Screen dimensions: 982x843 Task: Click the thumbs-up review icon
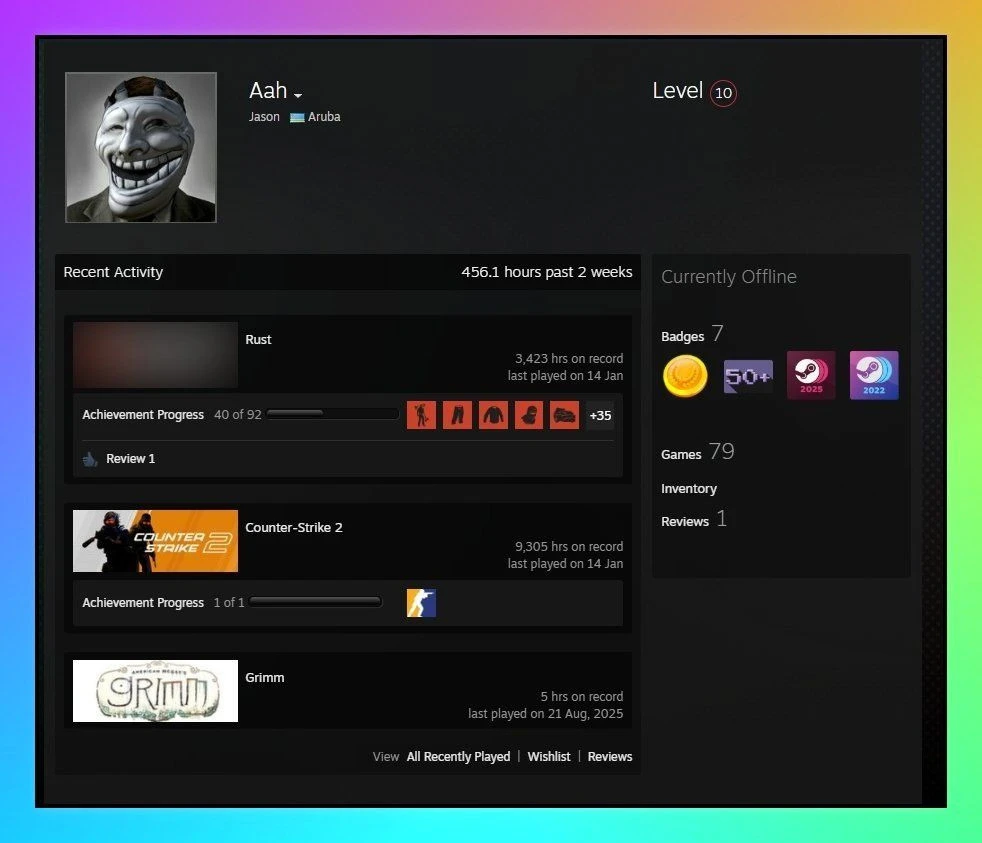tap(90, 459)
